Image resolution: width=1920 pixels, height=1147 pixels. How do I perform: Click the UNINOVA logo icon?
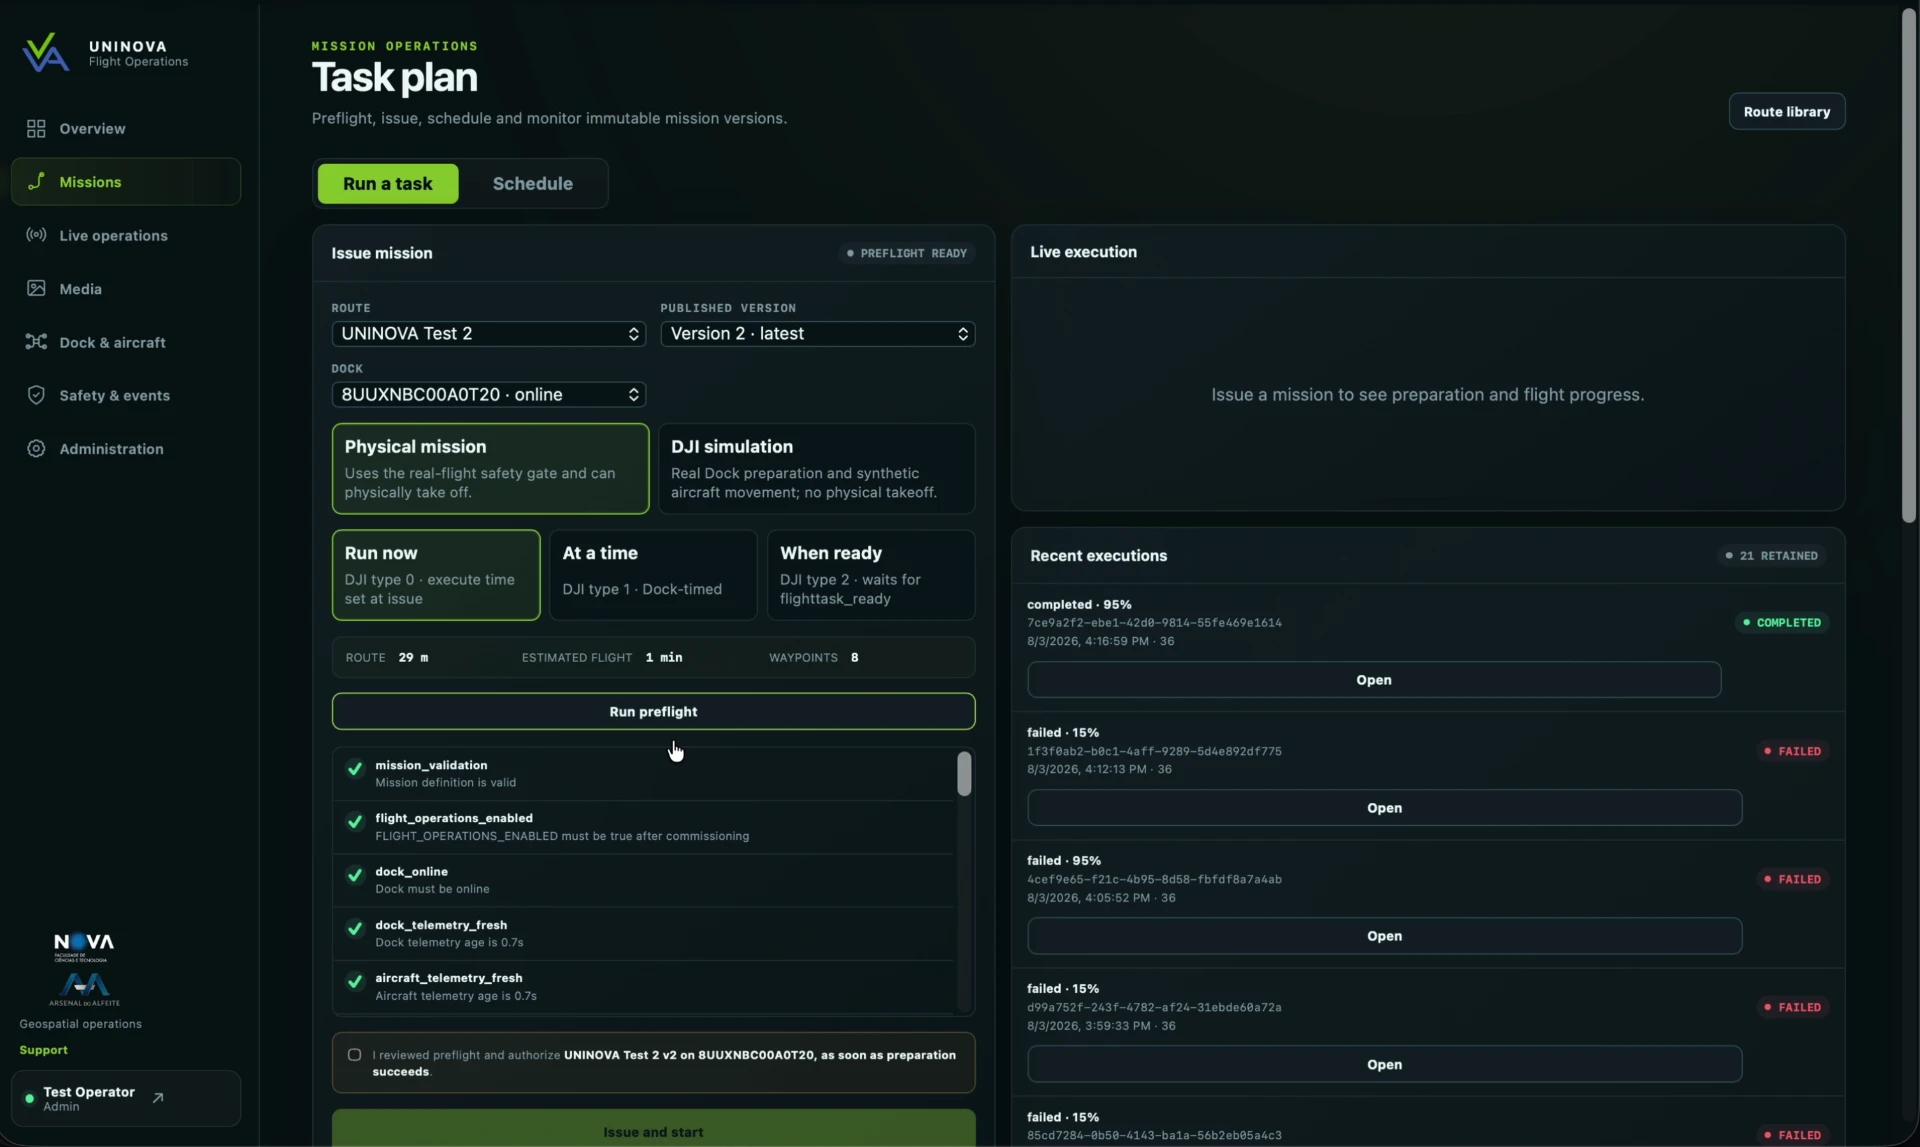(46, 53)
